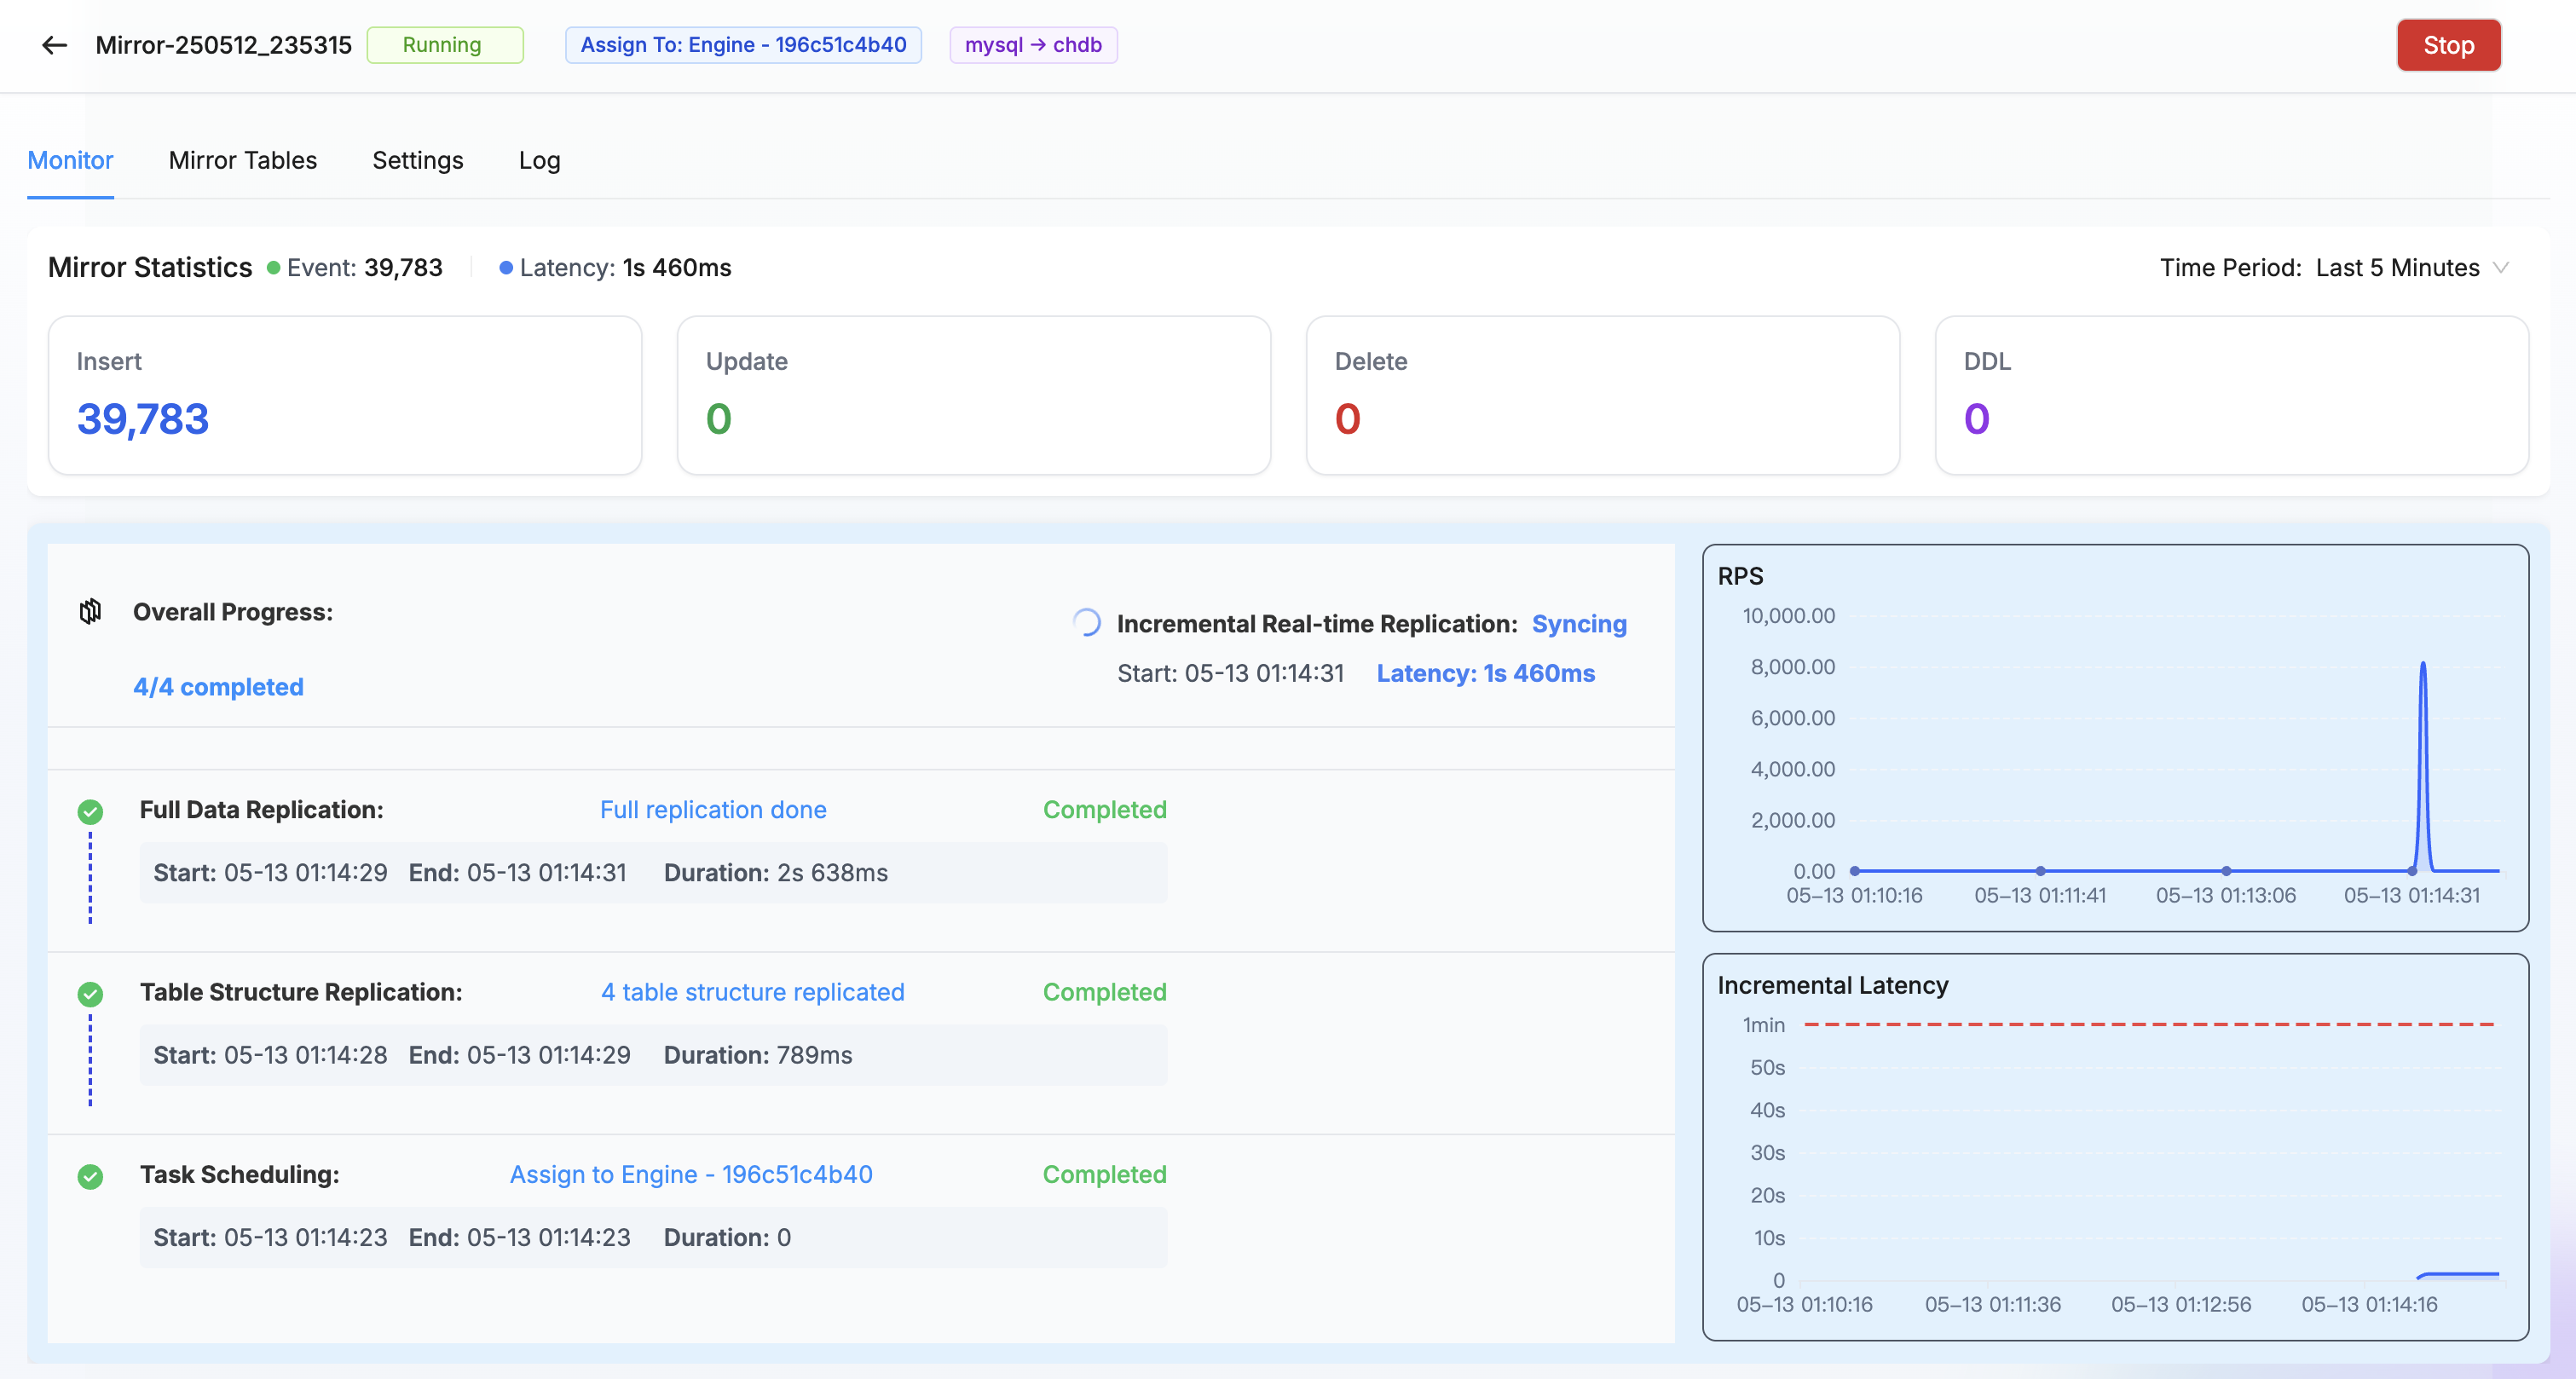Viewport: 2576px width, 1379px height.
Task: Click the Insert statistics card
Action: pos(345,395)
